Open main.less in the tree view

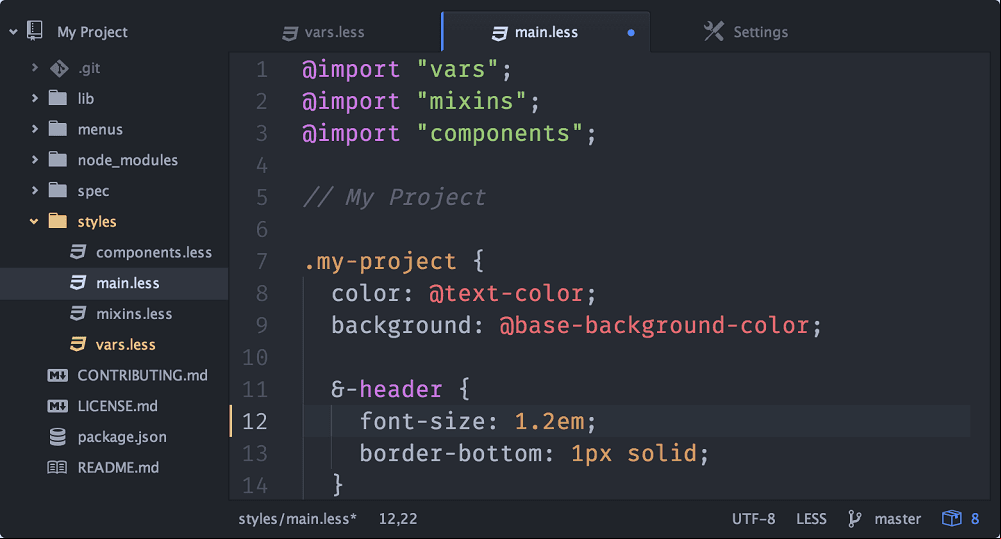pyautogui.click(x=128, y=283)
